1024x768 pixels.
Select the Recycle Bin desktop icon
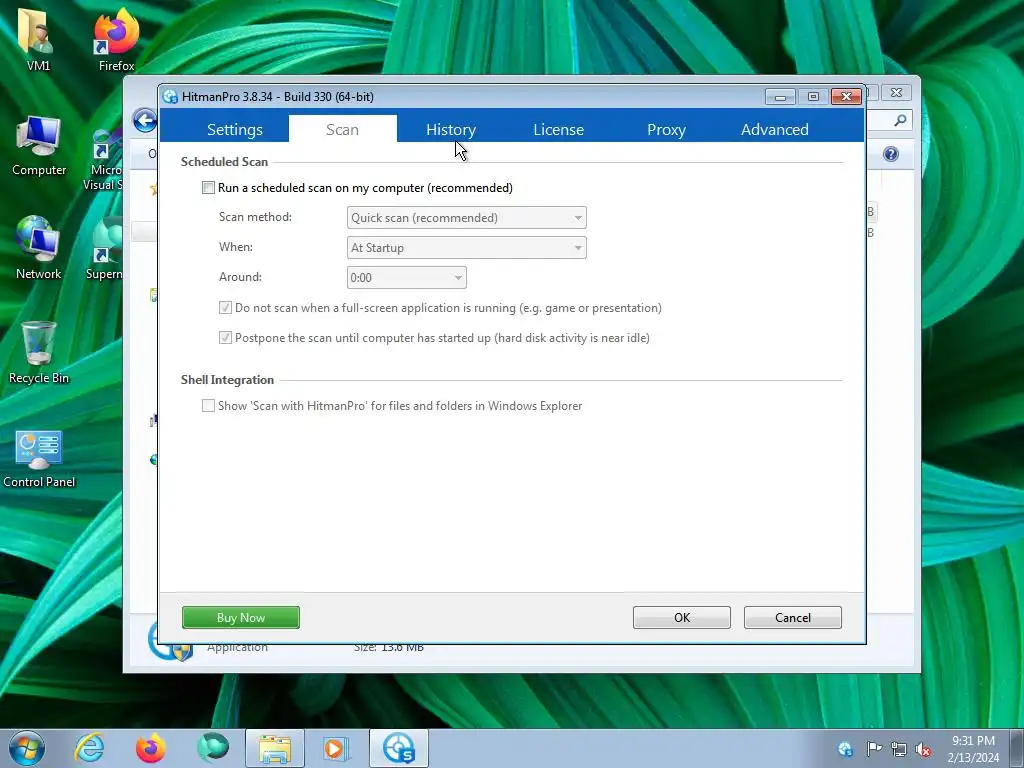click(39, 353)
